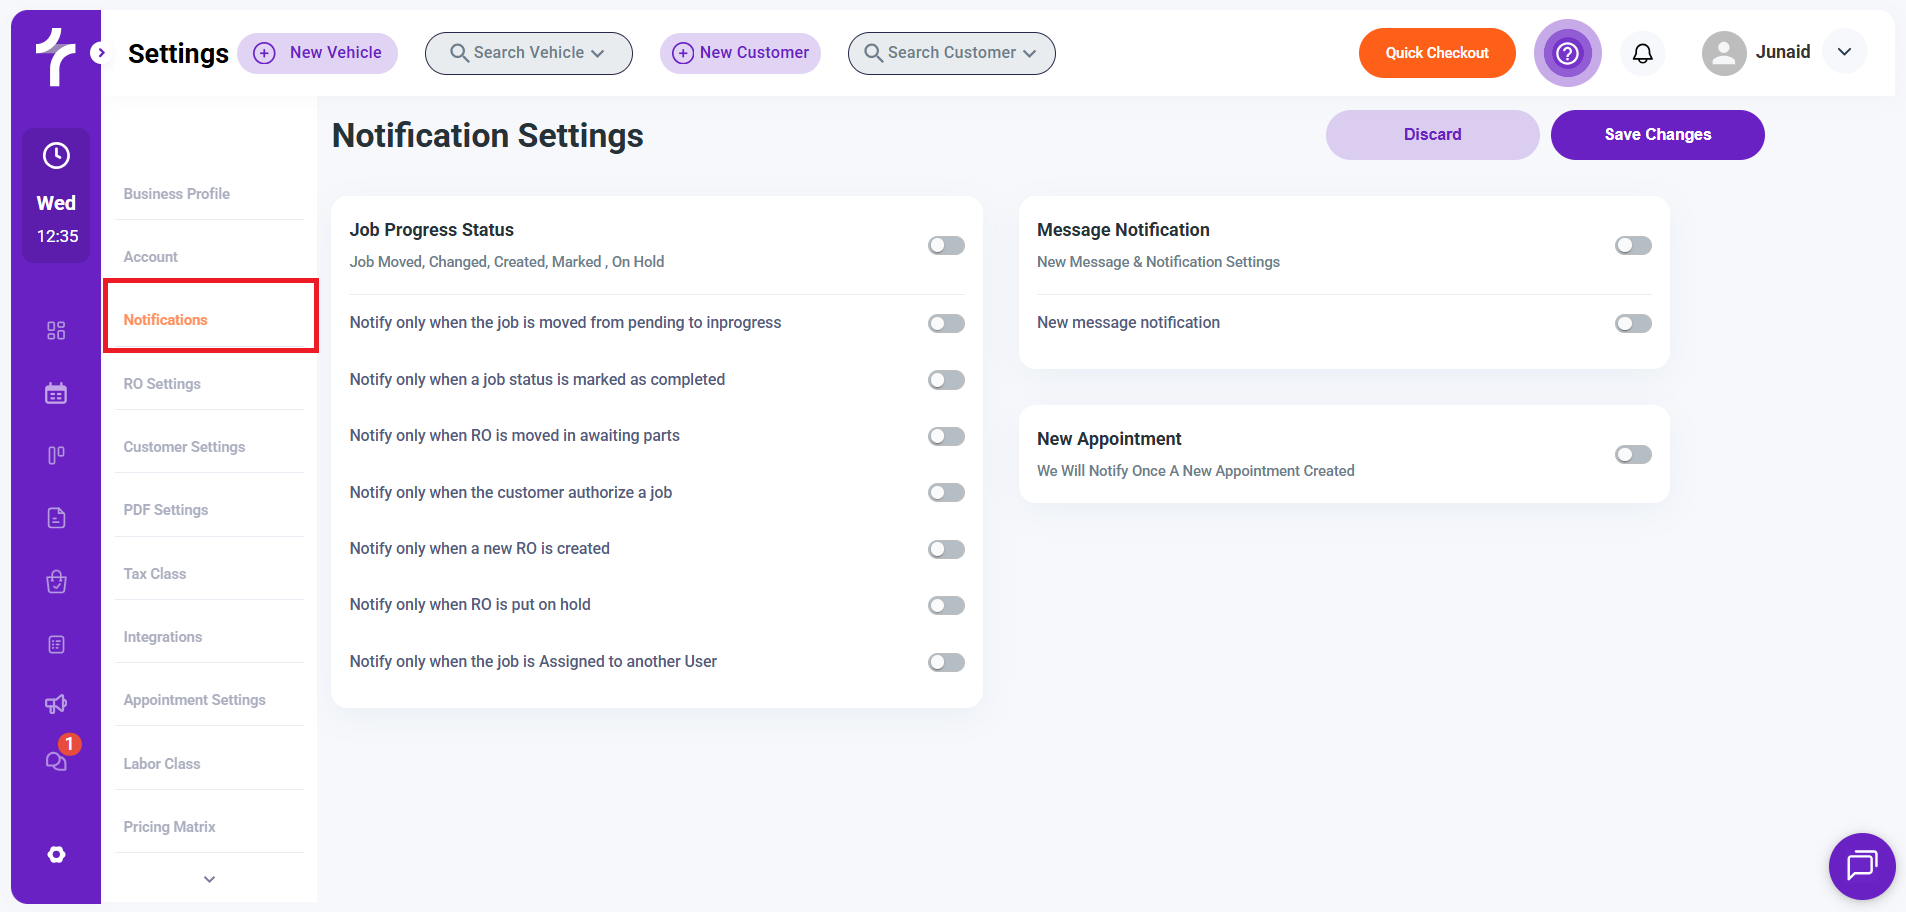Viewport: 1906px width, 912px height.
Task: Toggle New Appointment notification switch
Action: coord(1632,455)
